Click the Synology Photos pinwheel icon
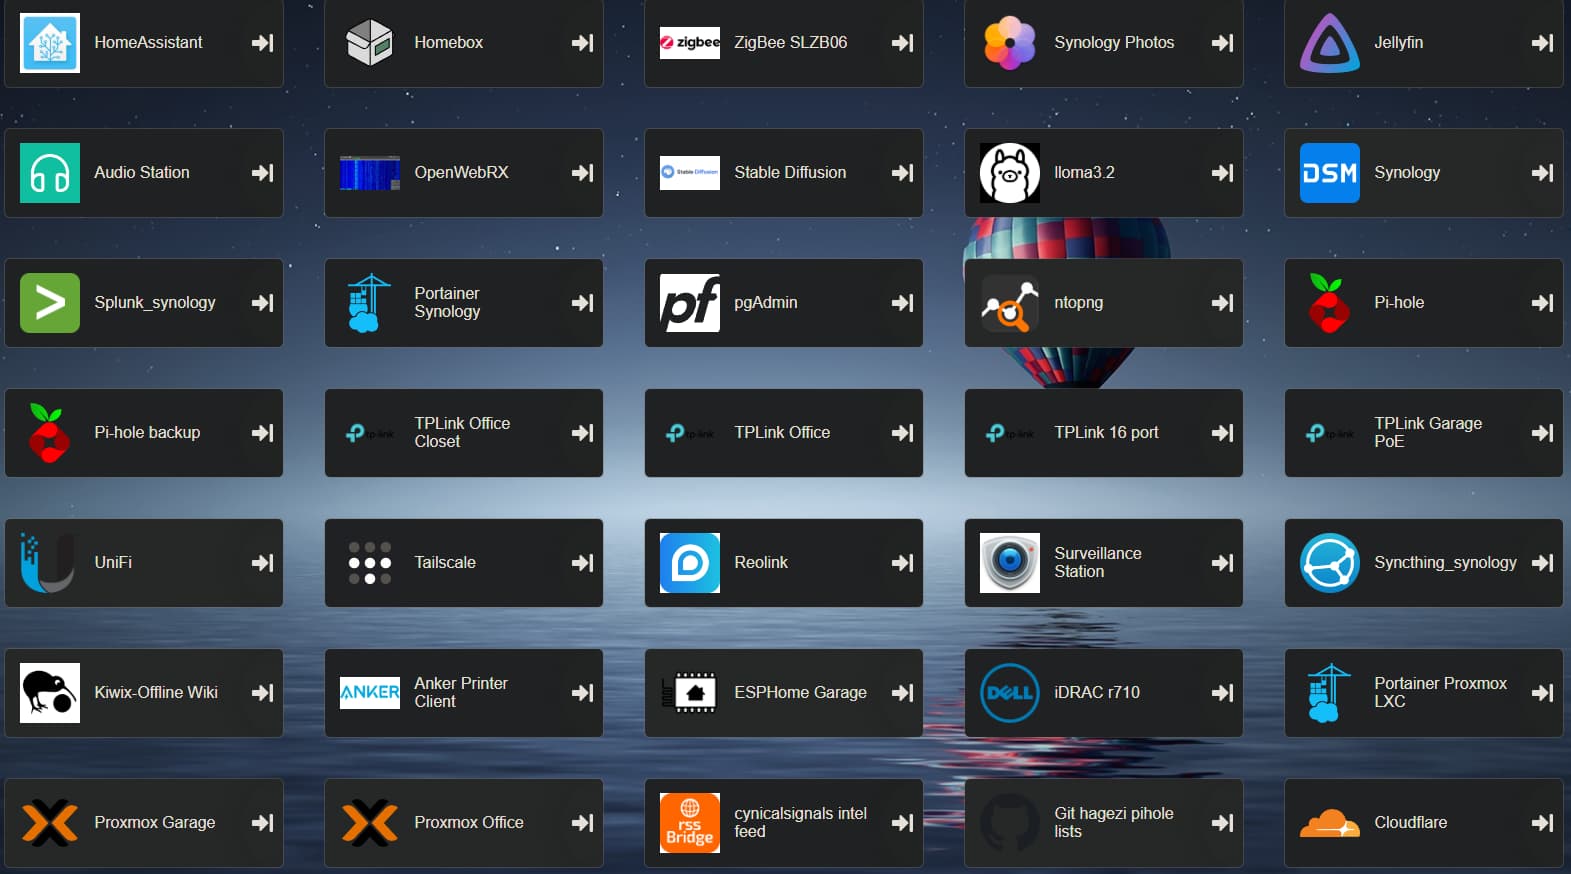This screenshot has height=874, width=1571. point(1009,43)
